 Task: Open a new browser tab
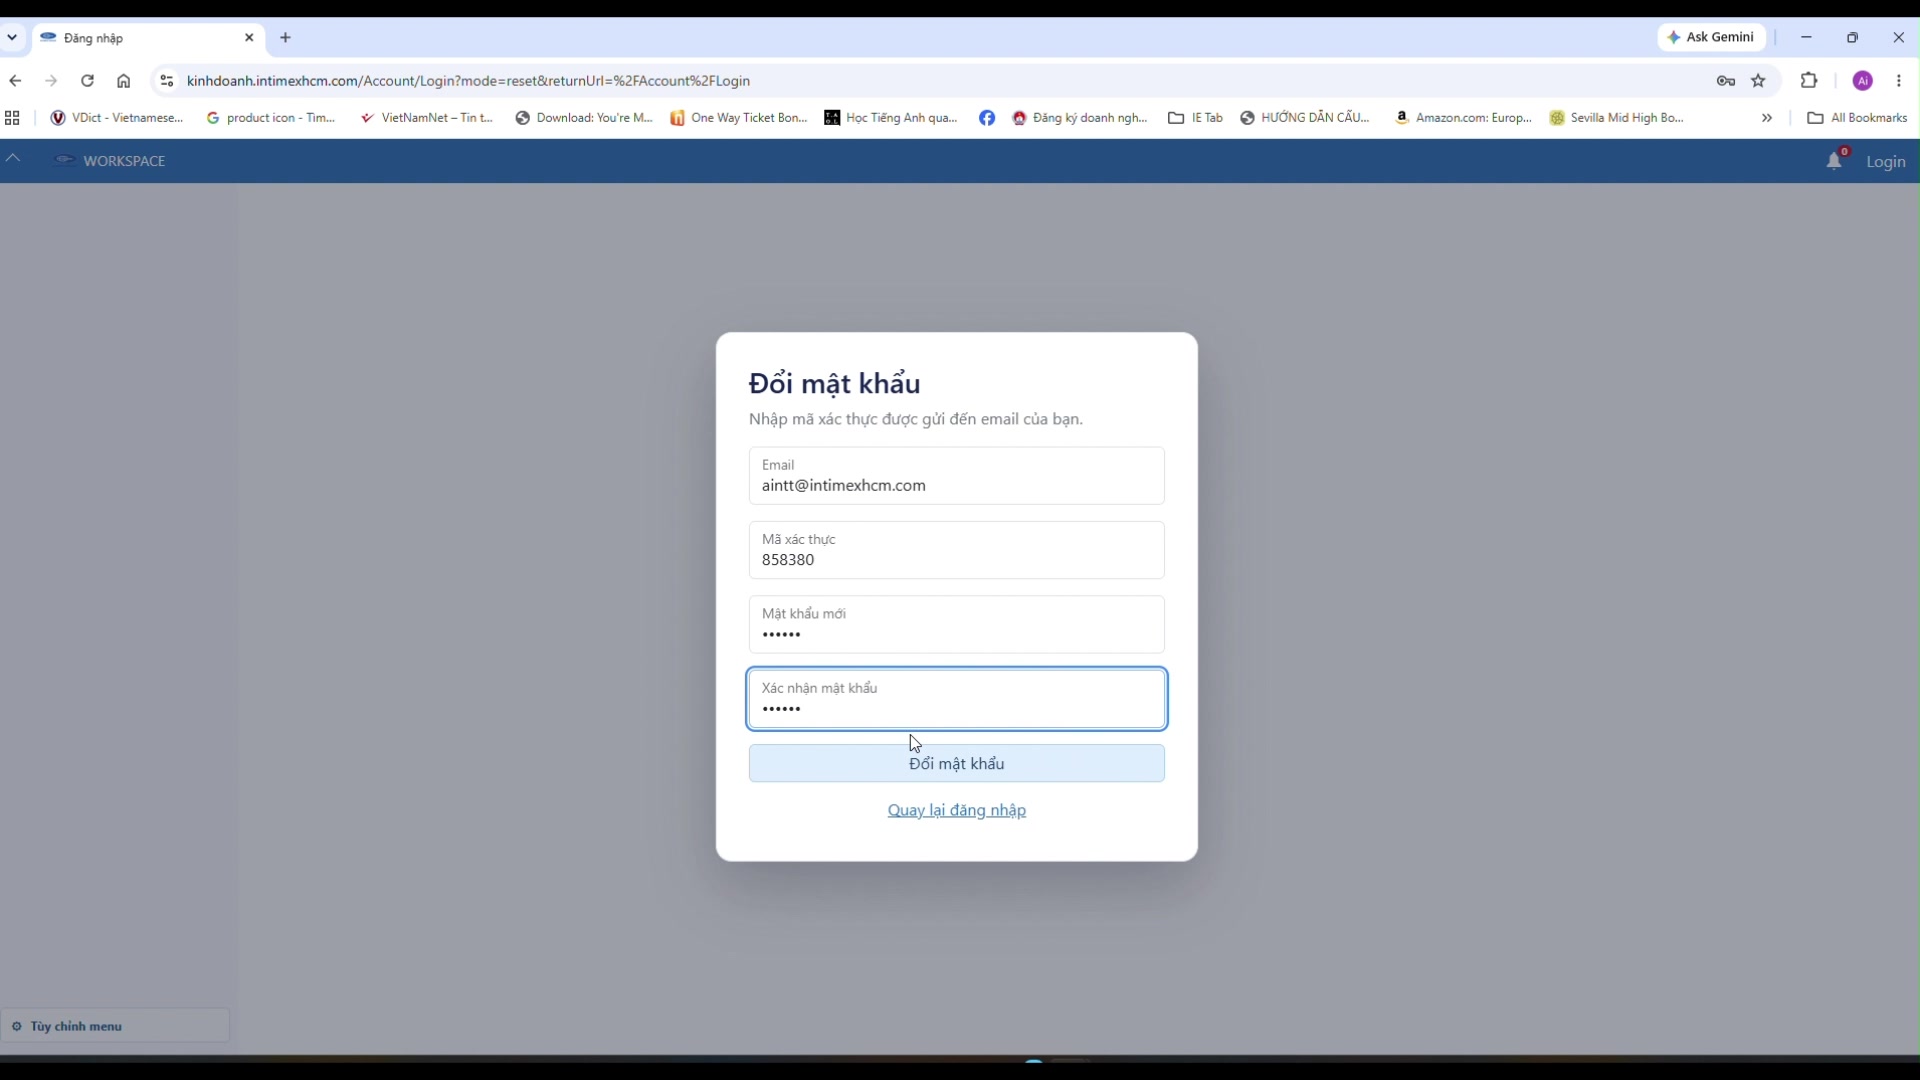[286, 38]
